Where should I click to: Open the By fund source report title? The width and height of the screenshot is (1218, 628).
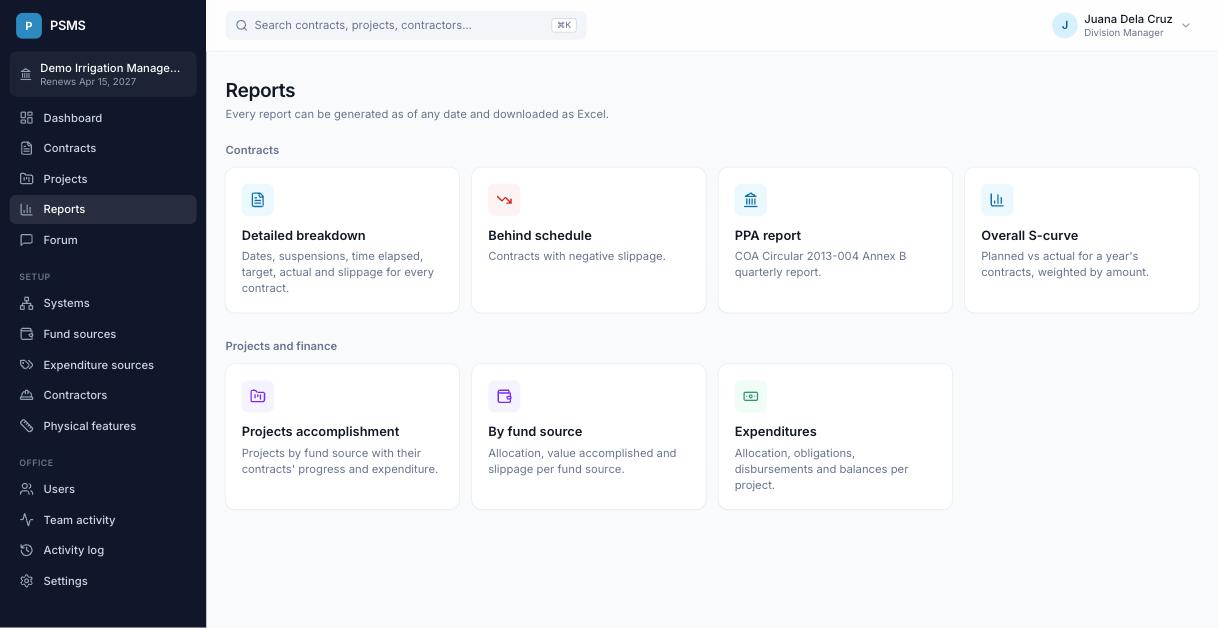click(x=535, y=432)
